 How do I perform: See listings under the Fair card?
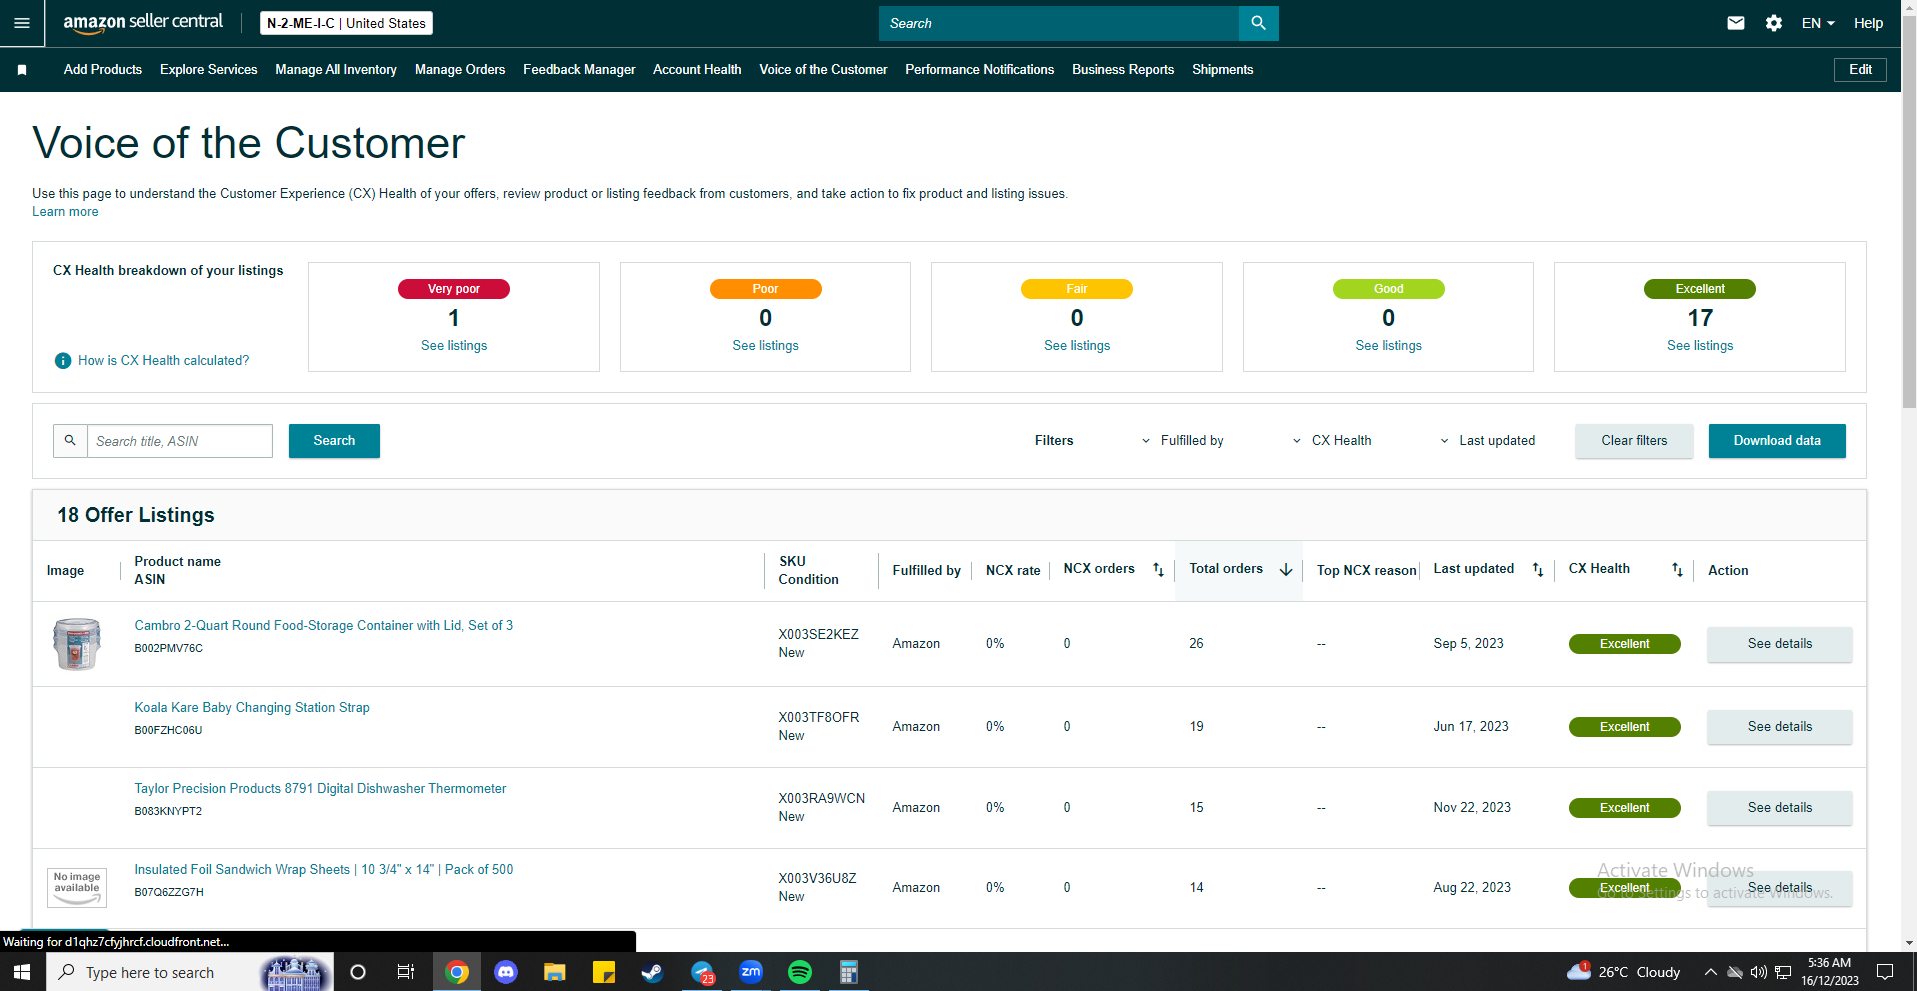pos(1077,346)
